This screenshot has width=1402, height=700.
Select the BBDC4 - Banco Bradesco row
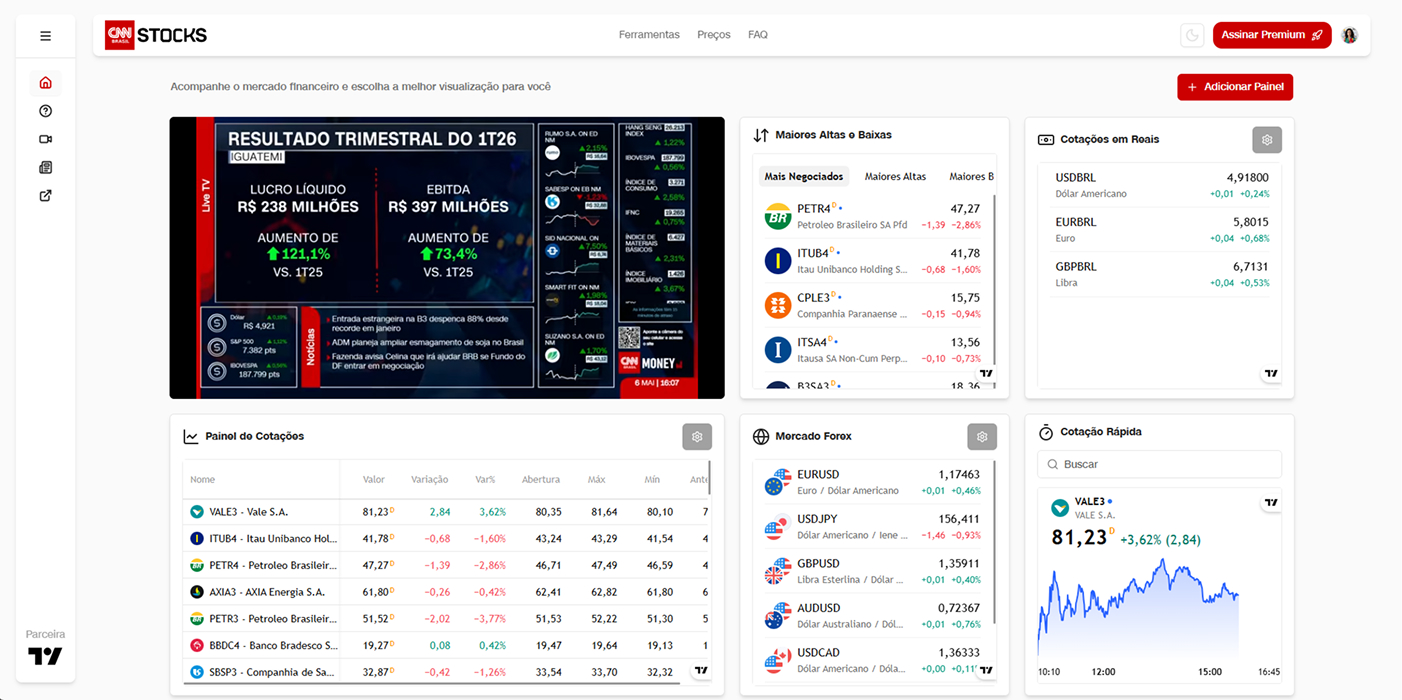[x=446, y=646]
